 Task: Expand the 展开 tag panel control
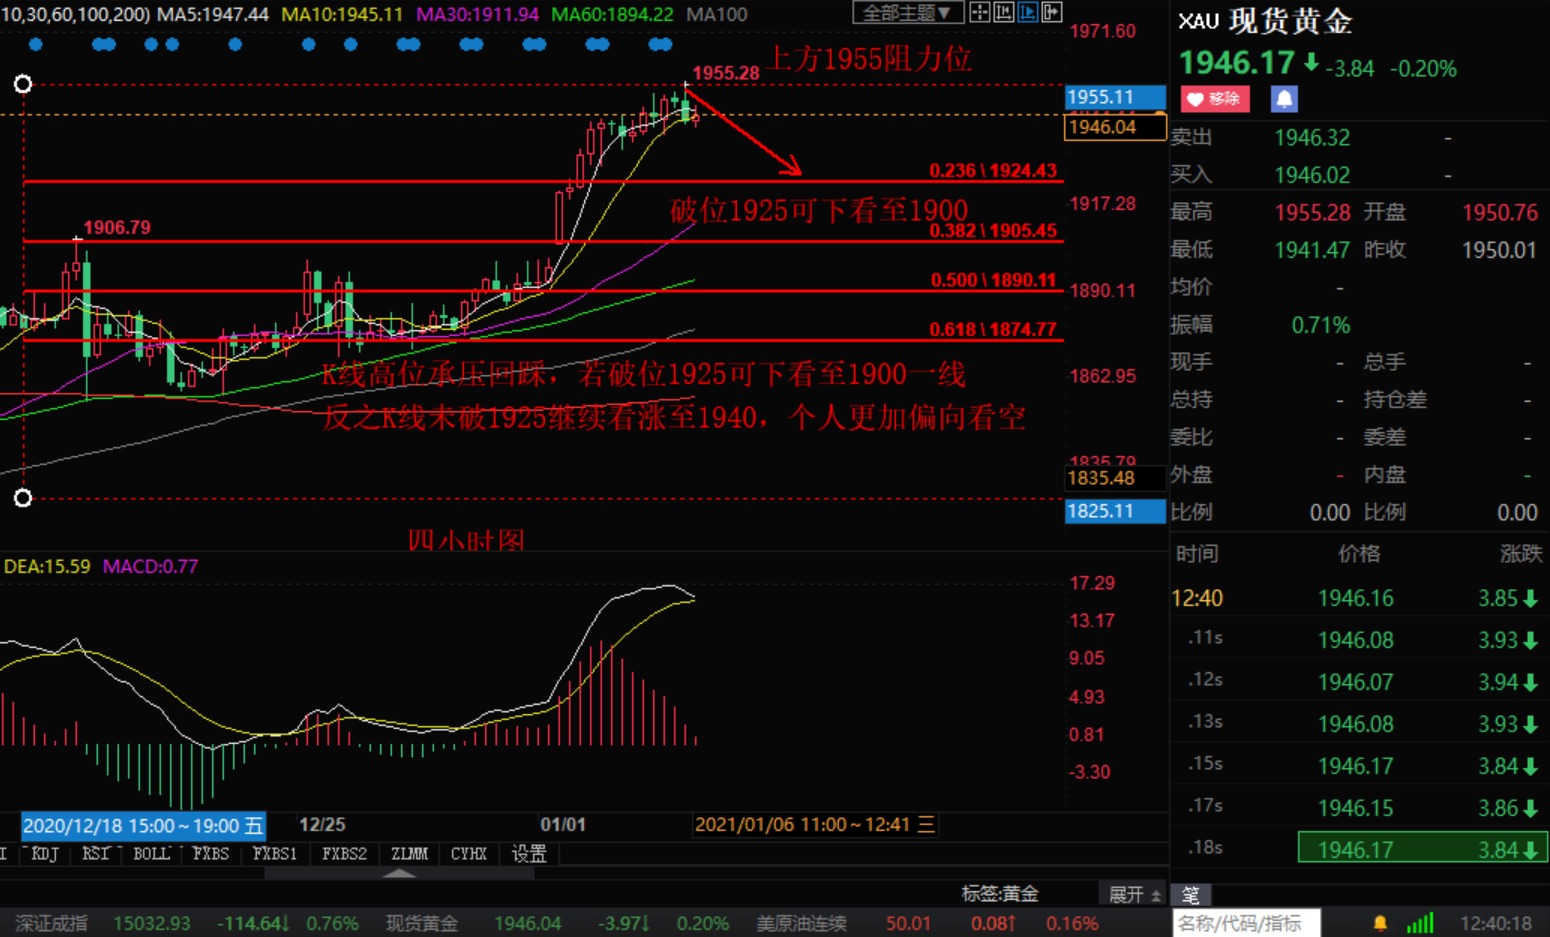pyautogui.click(x=1134, y=894)
